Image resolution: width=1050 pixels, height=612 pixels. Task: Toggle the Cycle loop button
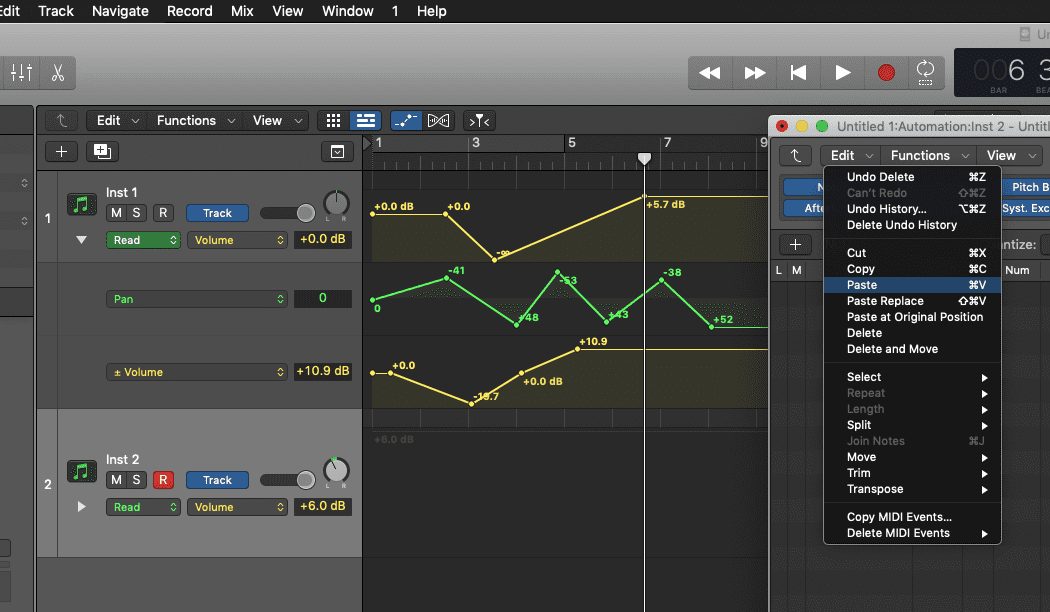pyautogui.click(x=925, y=72)
